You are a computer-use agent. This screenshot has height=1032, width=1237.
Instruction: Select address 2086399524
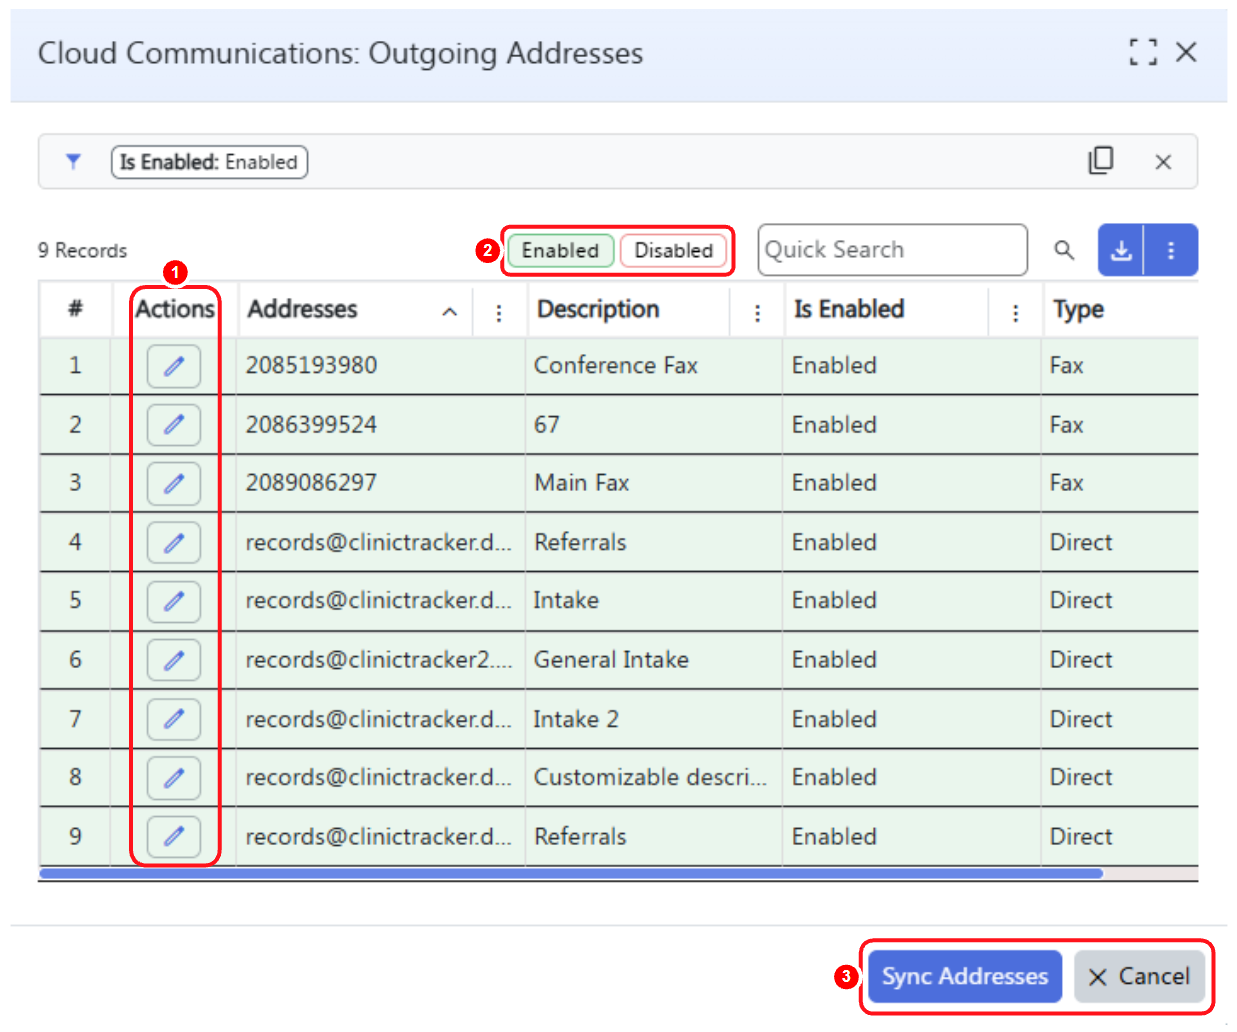[311, 424]
